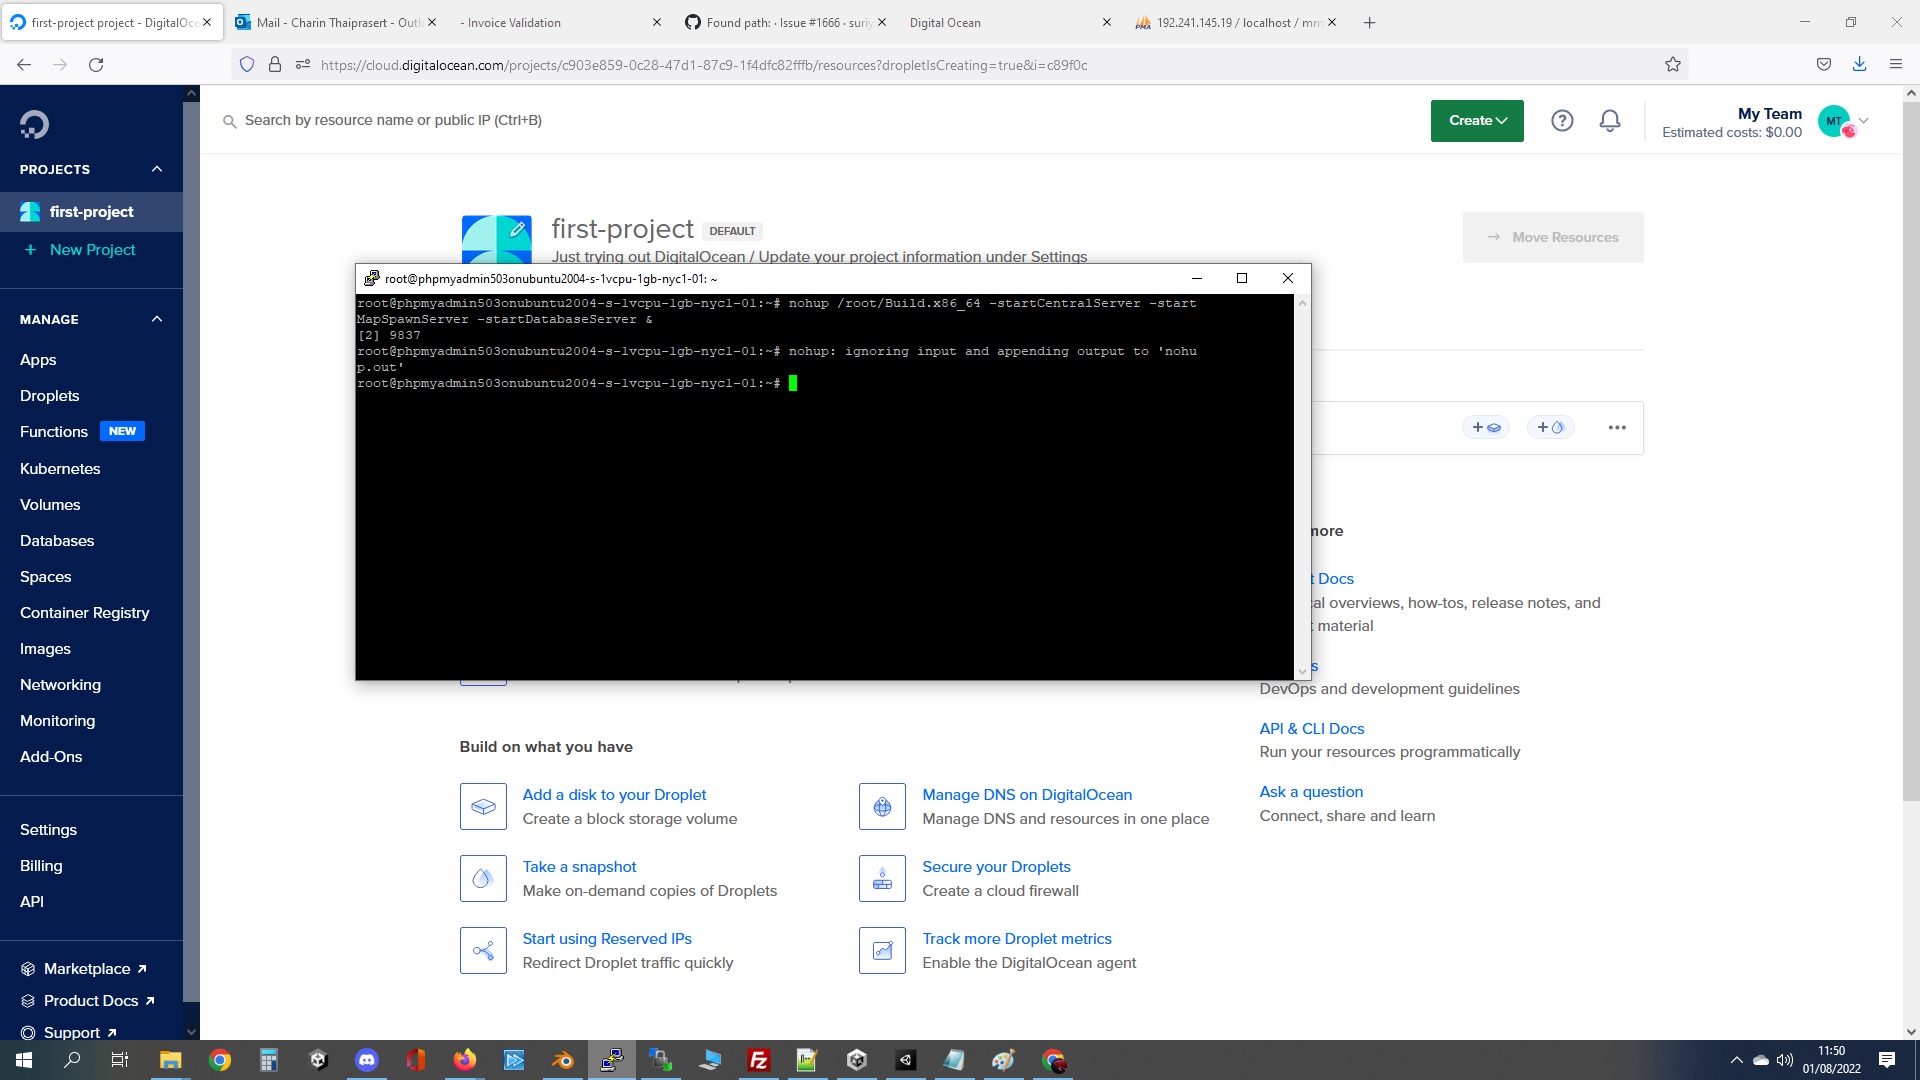Click the DigitalOcean logo in the sidebar

pos(33,123)
